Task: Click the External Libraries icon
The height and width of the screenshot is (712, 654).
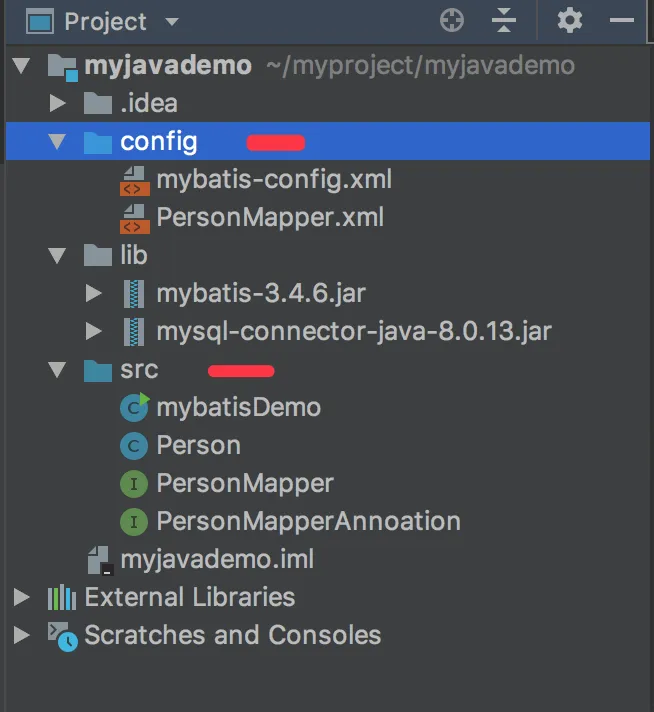Action: [x=62, y=598]
